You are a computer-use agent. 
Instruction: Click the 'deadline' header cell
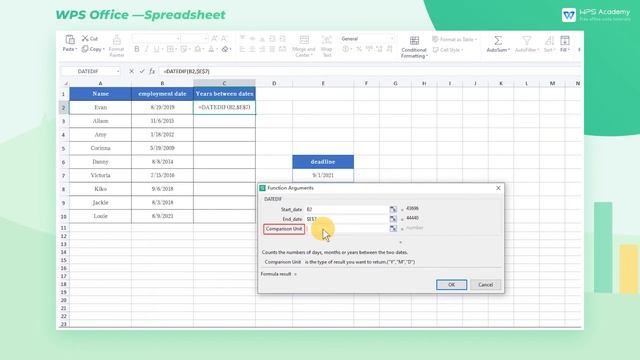point(323,162)
